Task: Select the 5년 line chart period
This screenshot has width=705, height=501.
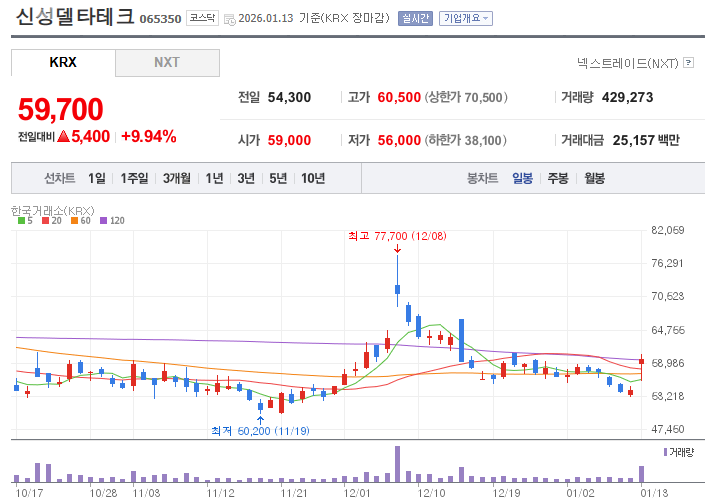Action: click(x=278, y=179)
